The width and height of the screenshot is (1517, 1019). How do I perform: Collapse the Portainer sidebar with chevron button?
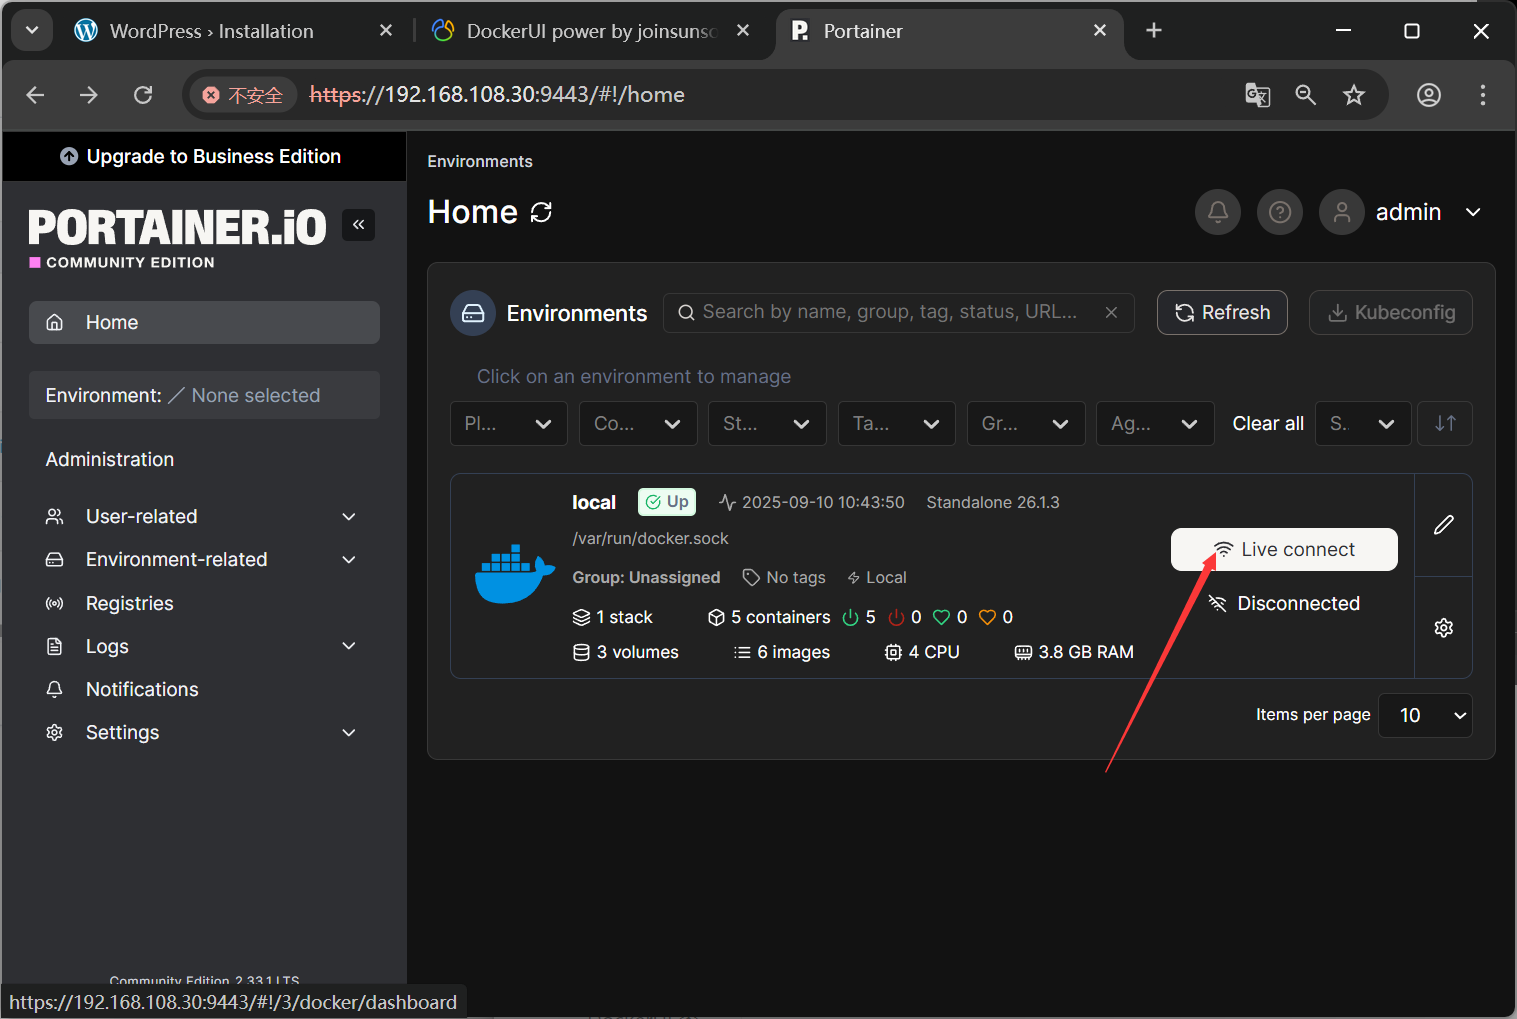point(358,225)
